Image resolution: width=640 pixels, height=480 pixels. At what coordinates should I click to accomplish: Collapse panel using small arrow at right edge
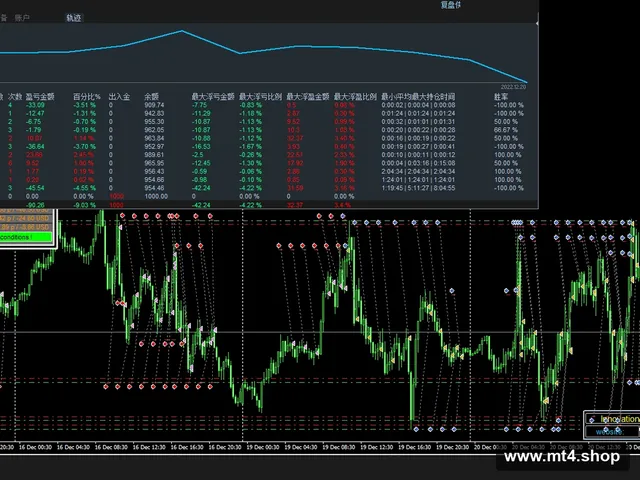(537, 23)
